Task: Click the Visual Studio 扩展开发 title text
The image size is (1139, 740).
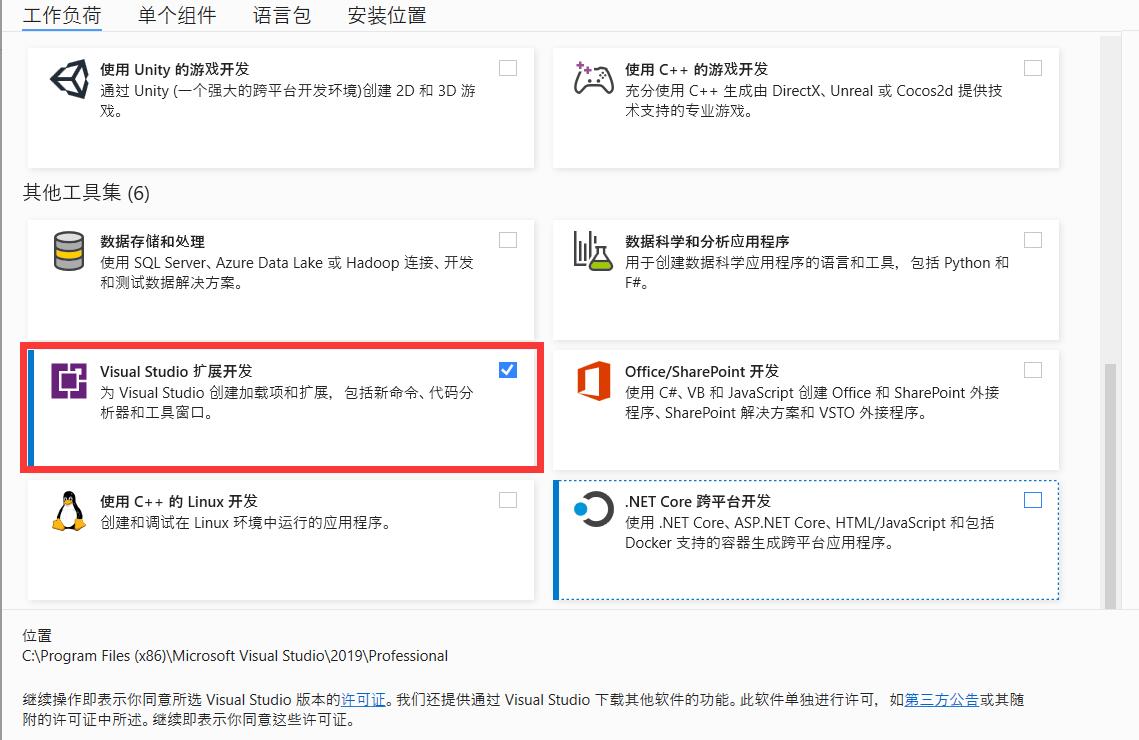Action: tap(176, 372)
